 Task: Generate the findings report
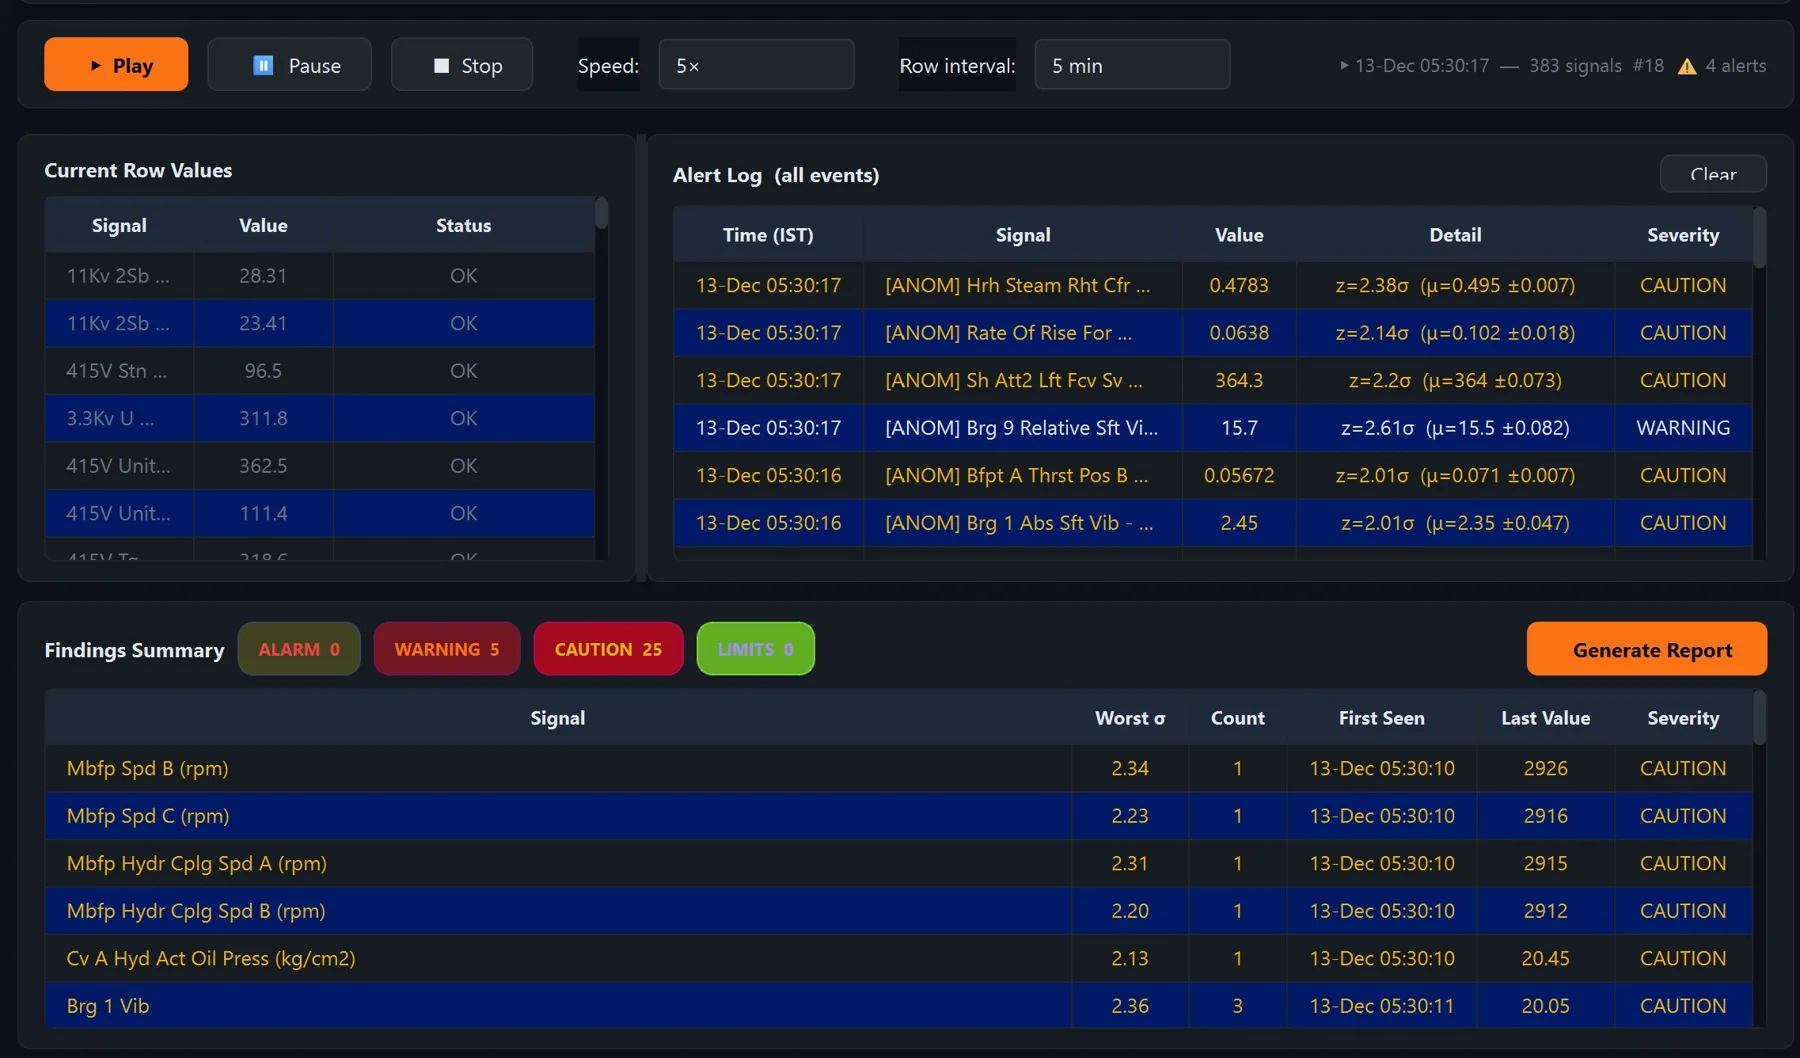(1646, 649)
